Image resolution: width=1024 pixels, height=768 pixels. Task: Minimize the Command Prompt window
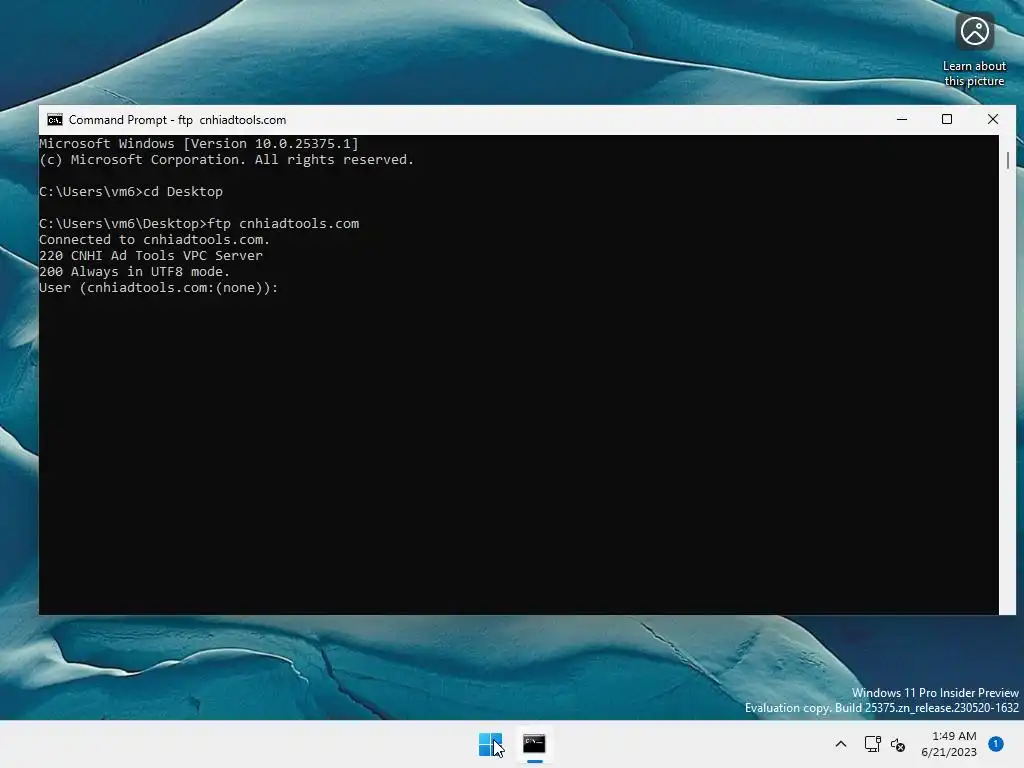(902, 120)
